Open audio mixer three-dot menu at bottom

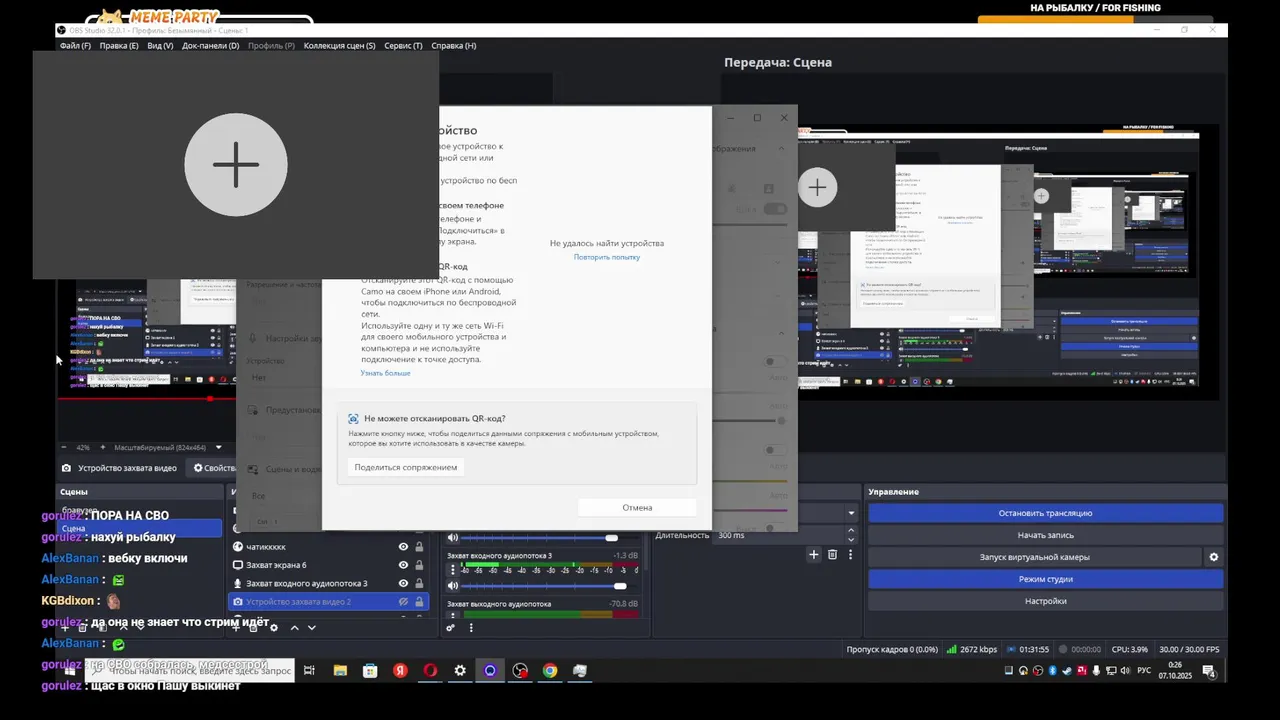pyautogui.click(x=469, y=628)
